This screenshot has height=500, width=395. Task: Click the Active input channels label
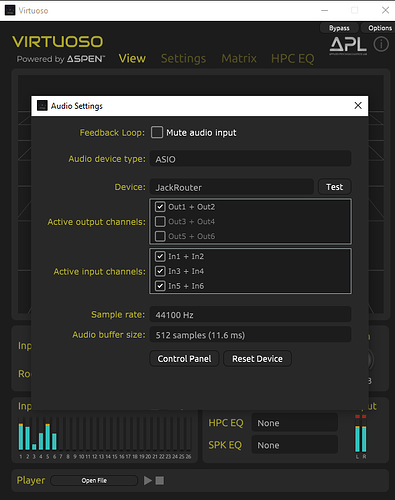(x=99, y=272)
